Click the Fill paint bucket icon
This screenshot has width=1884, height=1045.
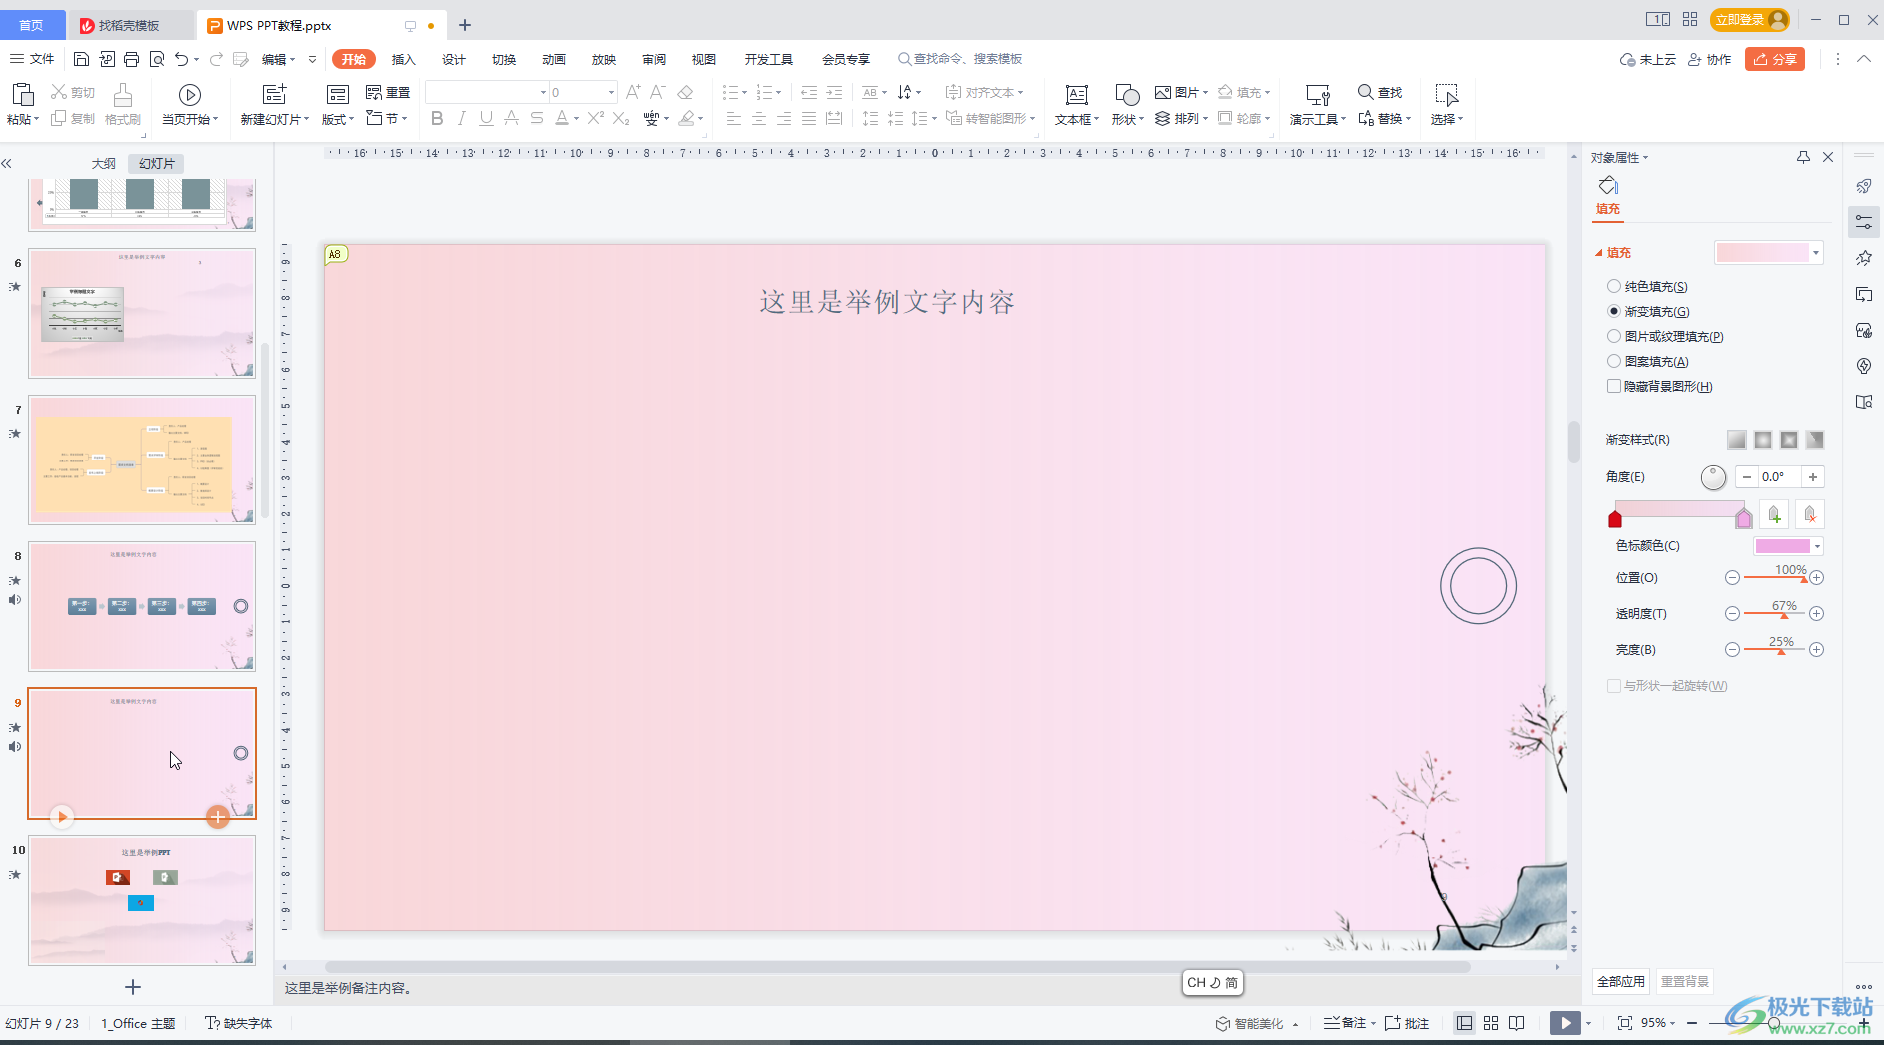click(x=1608, y=185)
